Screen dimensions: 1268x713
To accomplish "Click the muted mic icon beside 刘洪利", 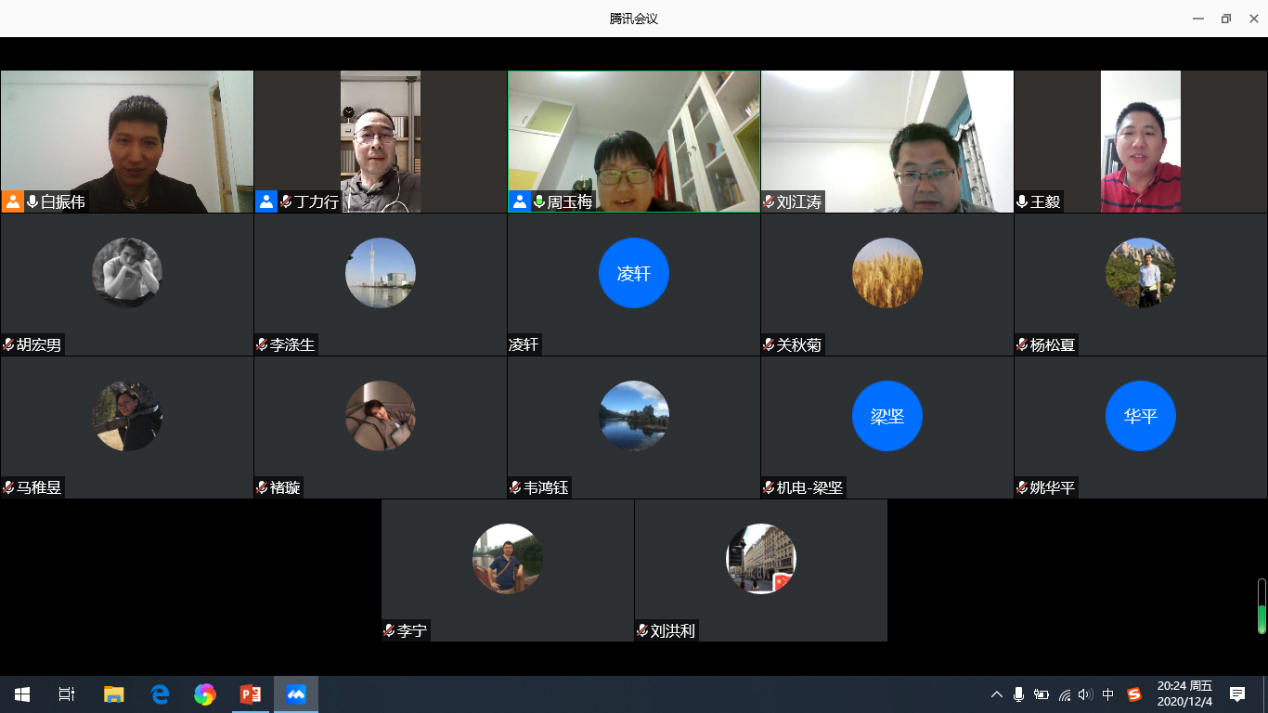I will [643, 631].
